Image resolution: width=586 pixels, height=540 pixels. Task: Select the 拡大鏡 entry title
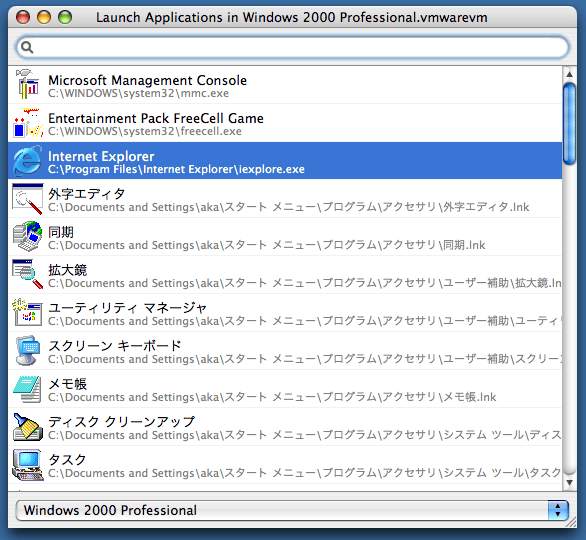[68, 270]
